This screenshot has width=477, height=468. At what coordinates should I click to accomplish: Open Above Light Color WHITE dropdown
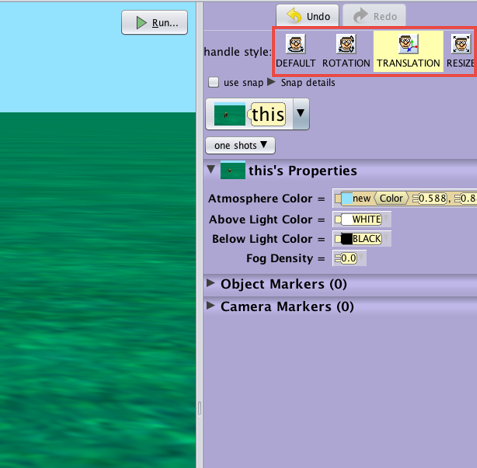tap(386, 219)
